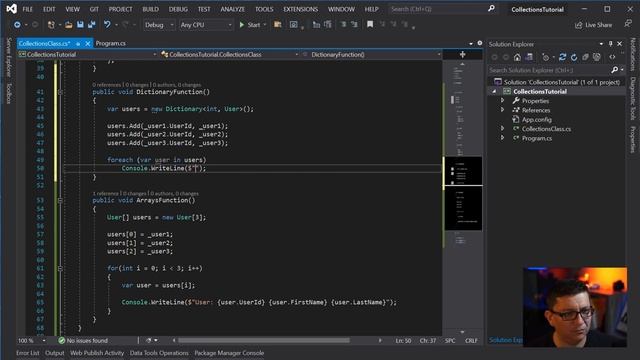Click the Uncomment Selected Lines icon
640x360 pixels.
[354, 25]
